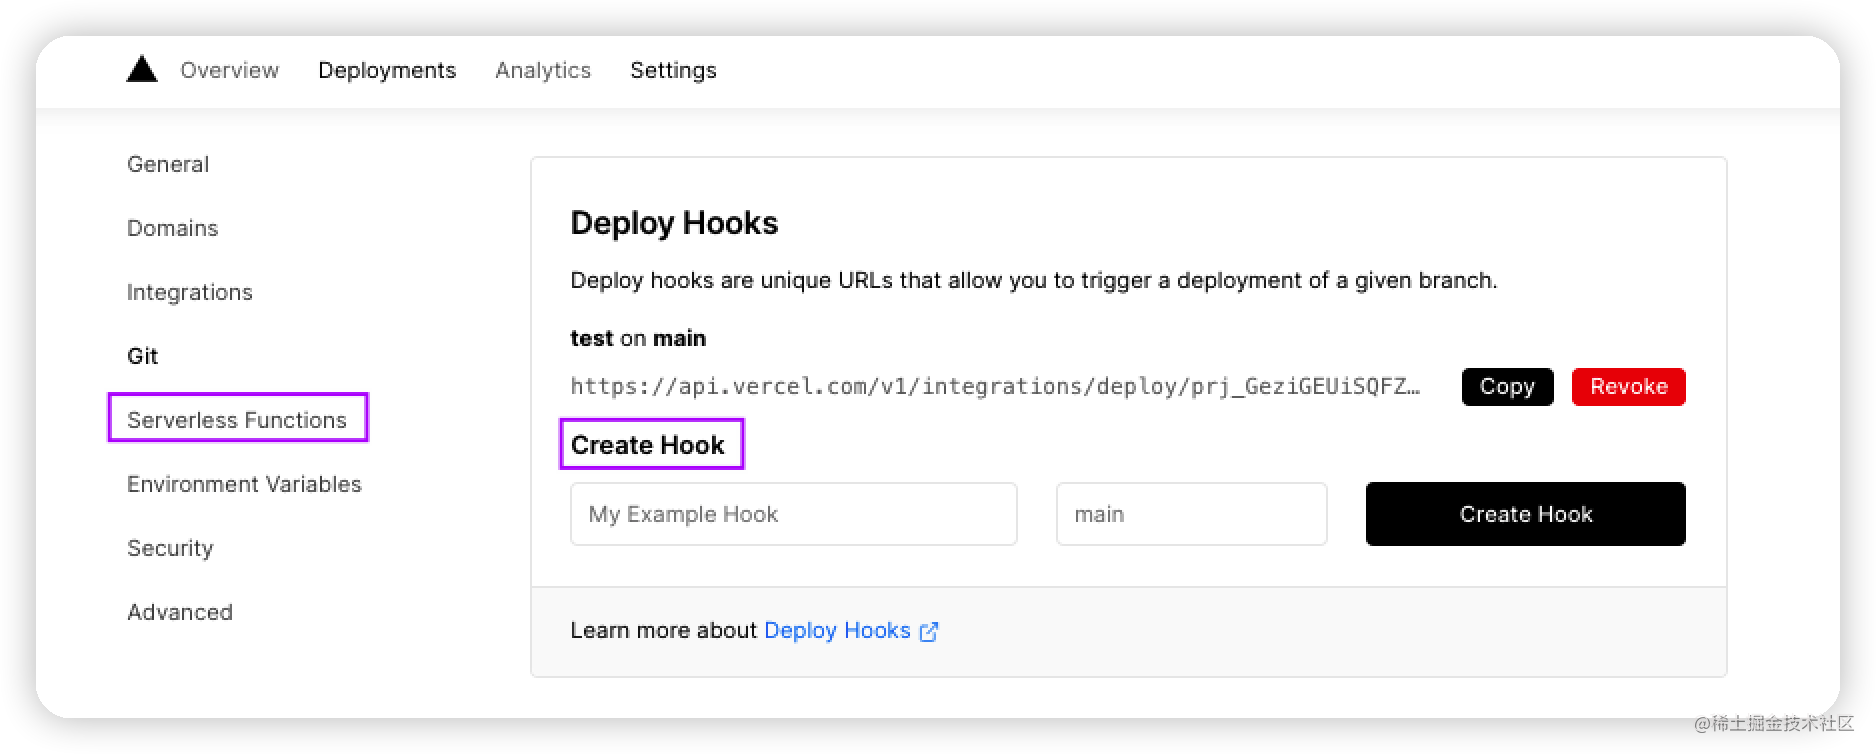Open the Overview tab

[x=229, y=70]
